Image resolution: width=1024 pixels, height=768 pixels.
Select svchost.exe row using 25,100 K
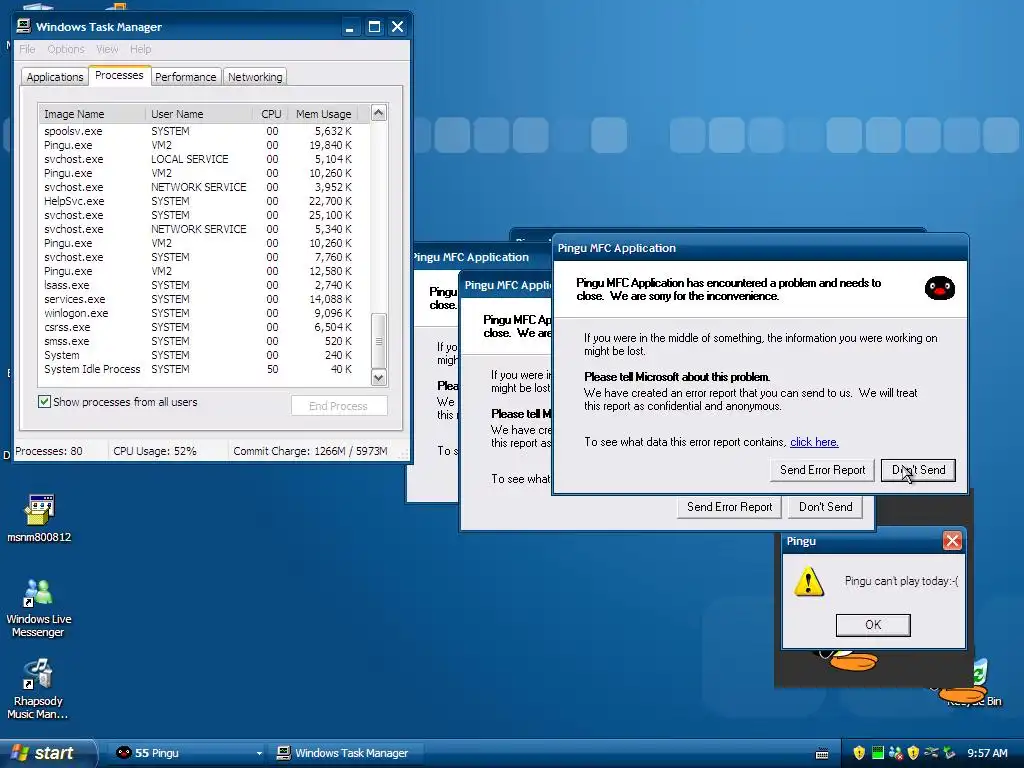204,215
